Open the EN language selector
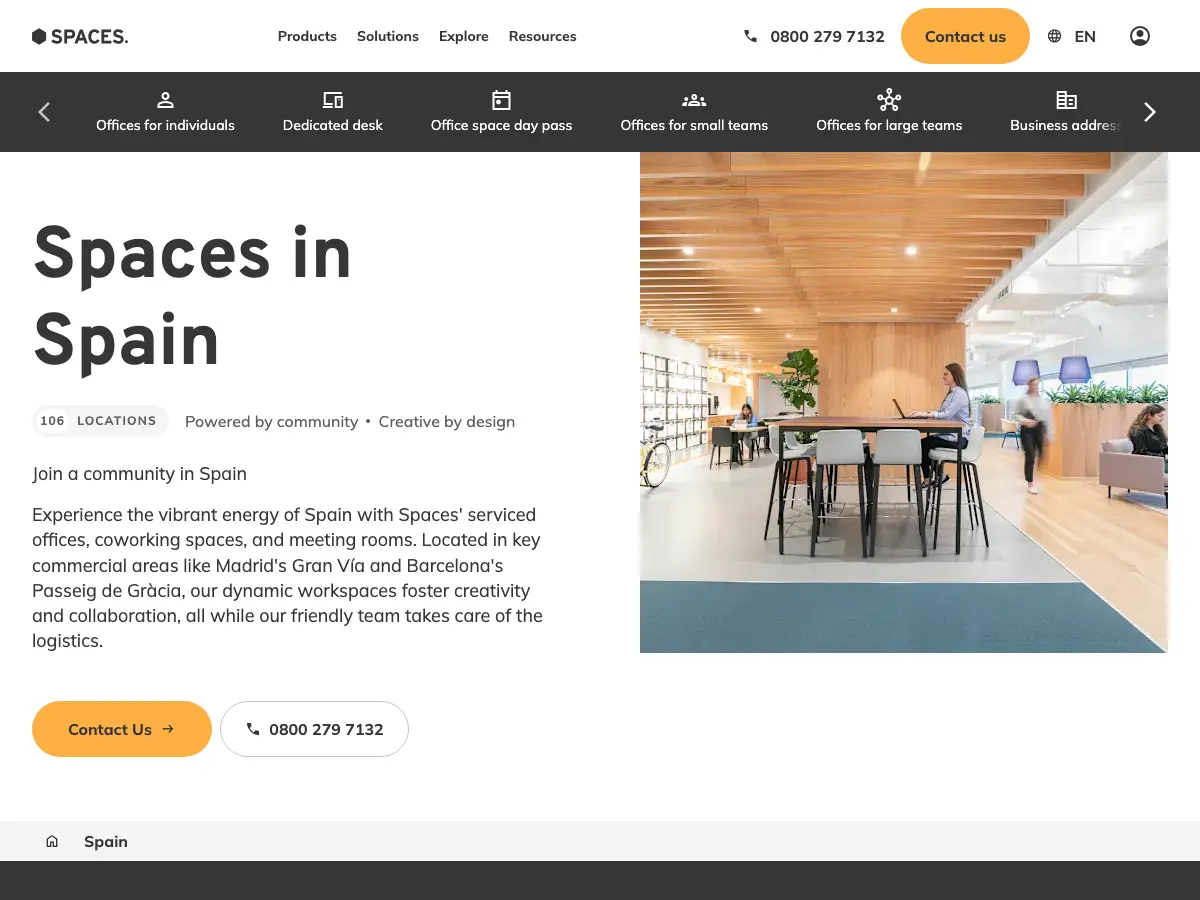The image size is (1200, 900). 1085,36
